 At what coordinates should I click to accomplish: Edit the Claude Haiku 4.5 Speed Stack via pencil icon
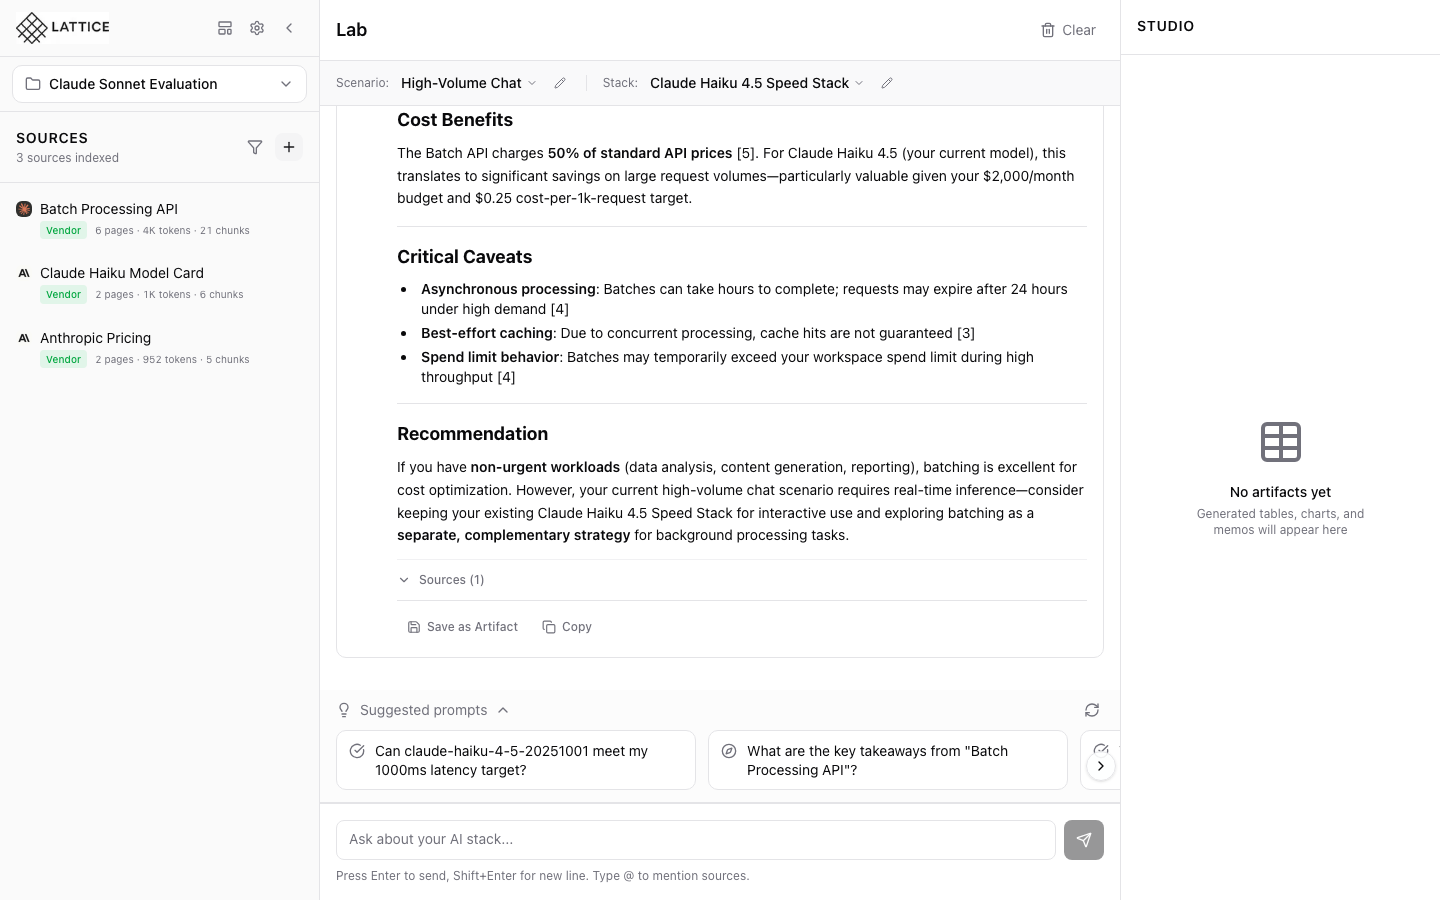(887, 83)
